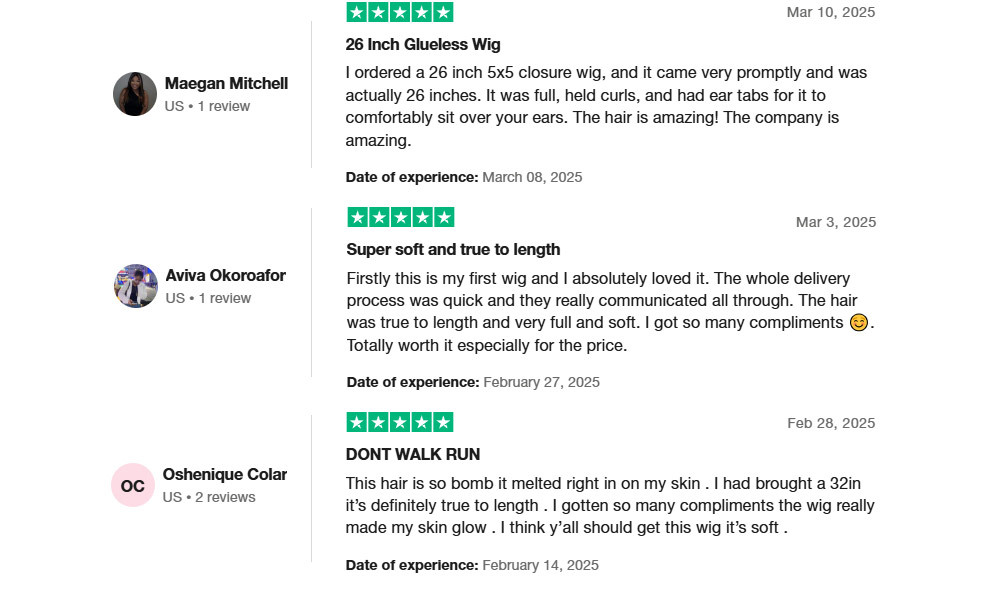1000x601 pixels.
Task: Click the pink OC initials avatar
Action: tap(133, 486)
